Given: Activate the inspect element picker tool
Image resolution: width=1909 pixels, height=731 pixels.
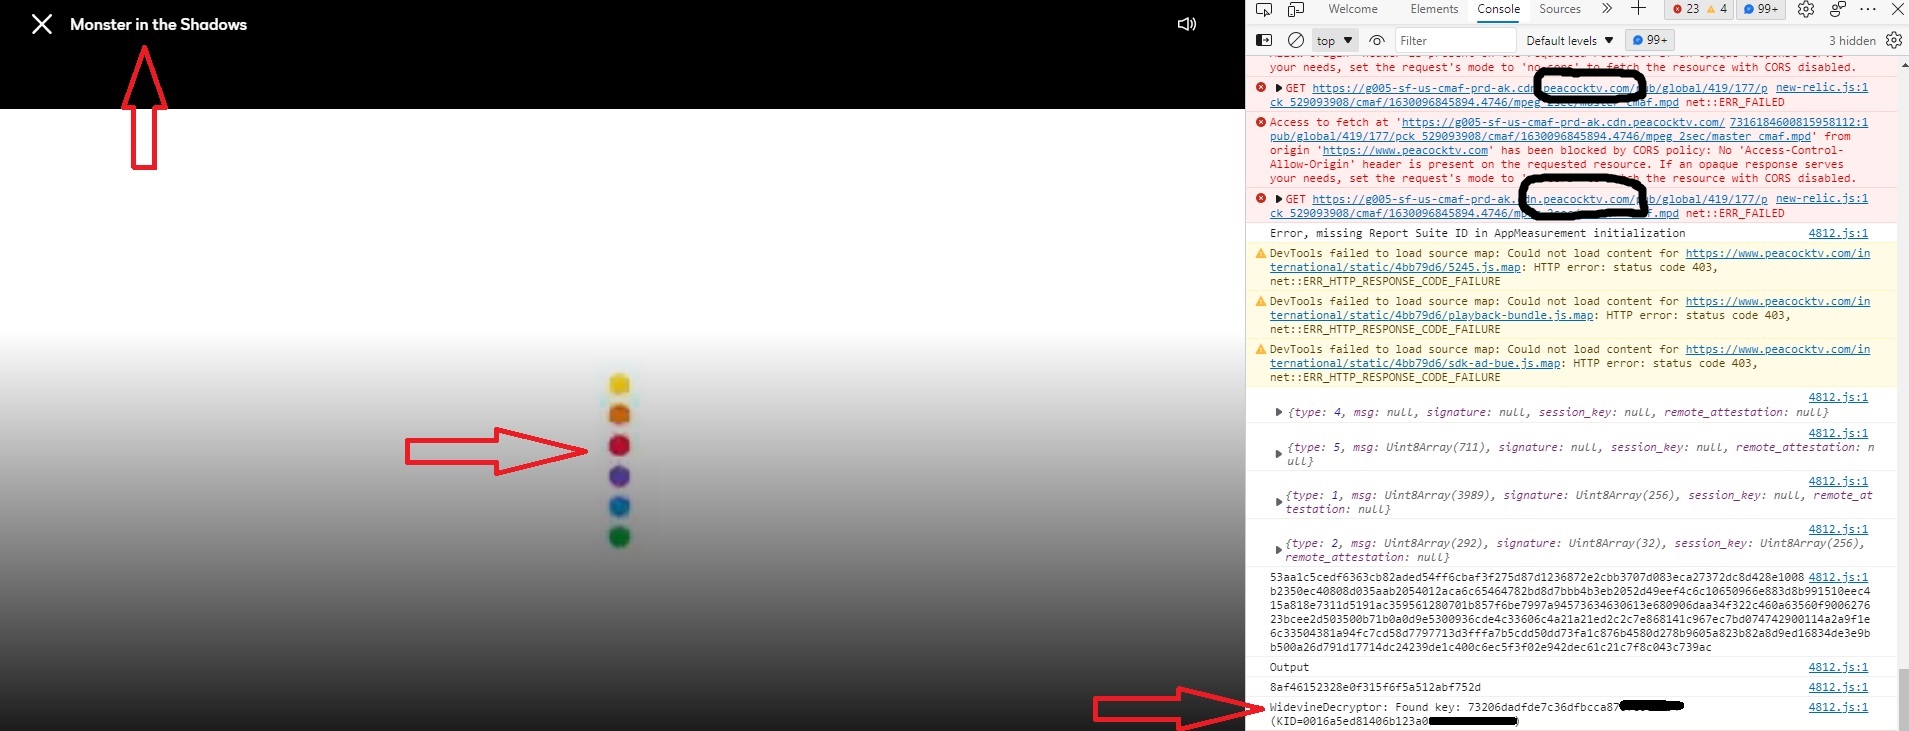Looking at the screenshot, I should (1264, 10).
